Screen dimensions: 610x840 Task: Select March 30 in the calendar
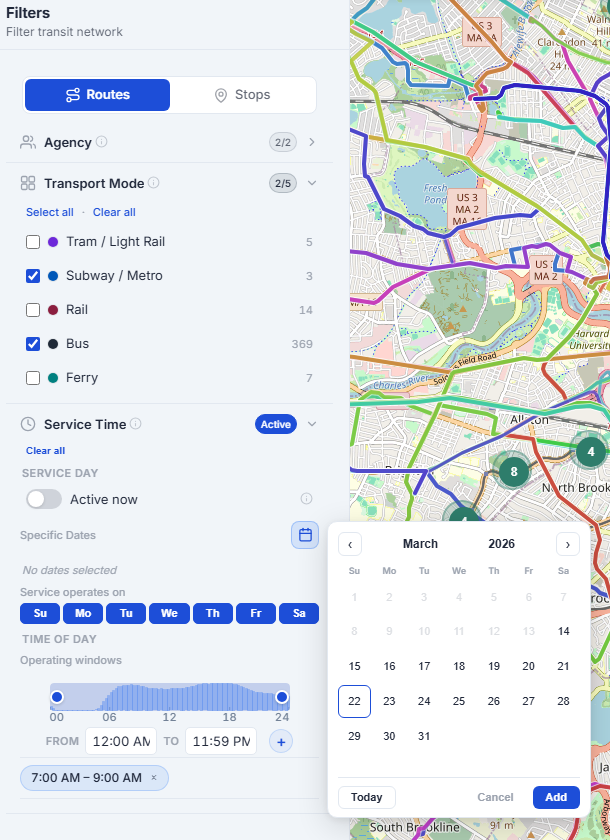(x=389, y=736)
